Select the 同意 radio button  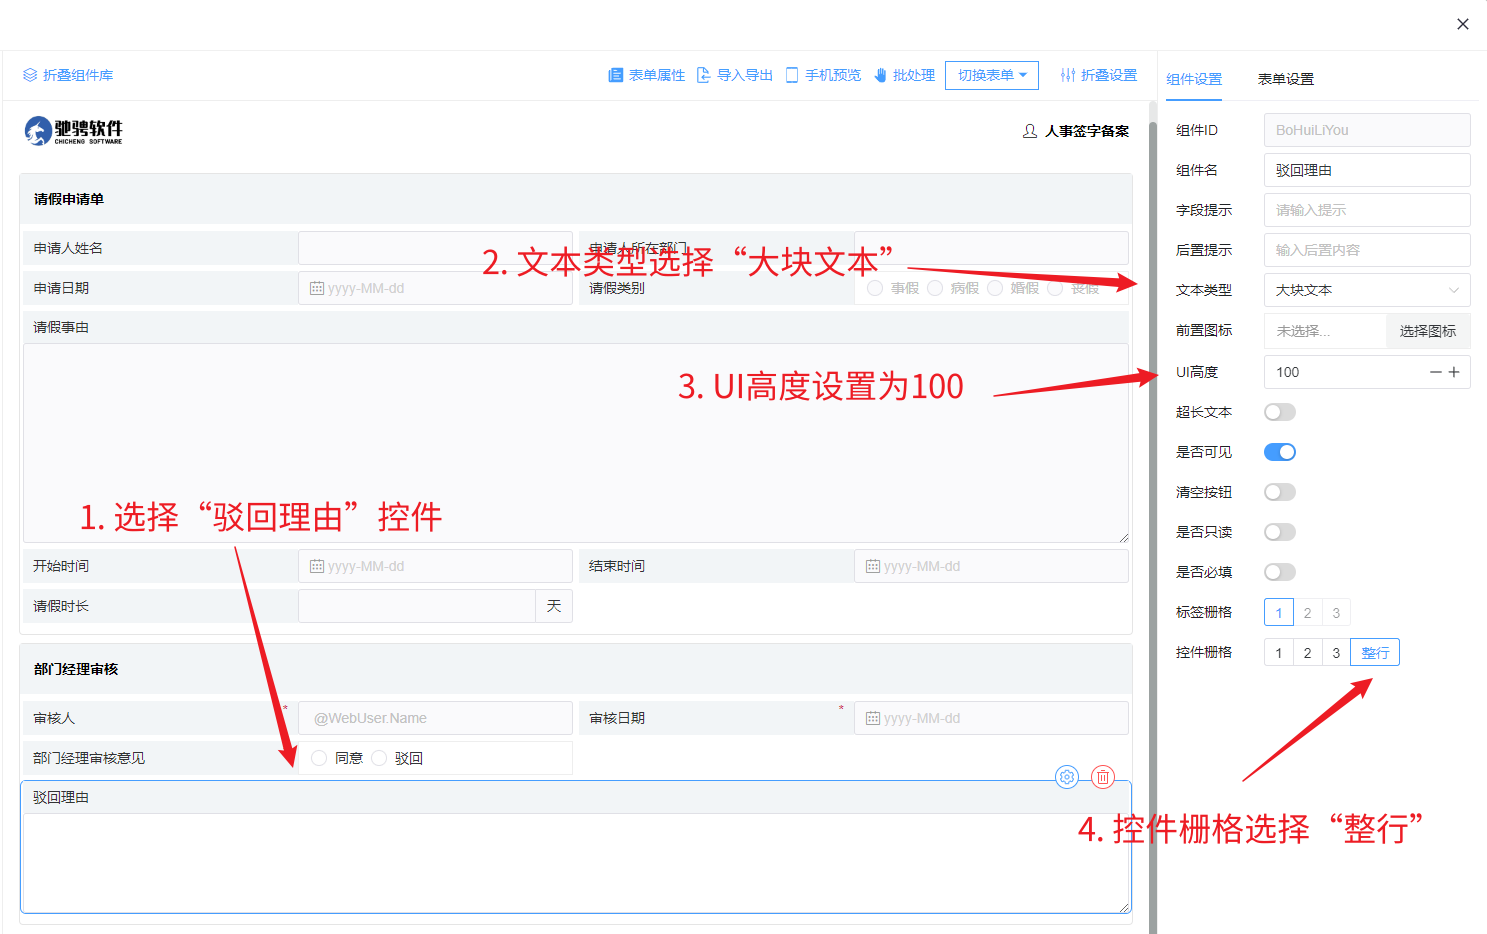(x=319, y=758)
